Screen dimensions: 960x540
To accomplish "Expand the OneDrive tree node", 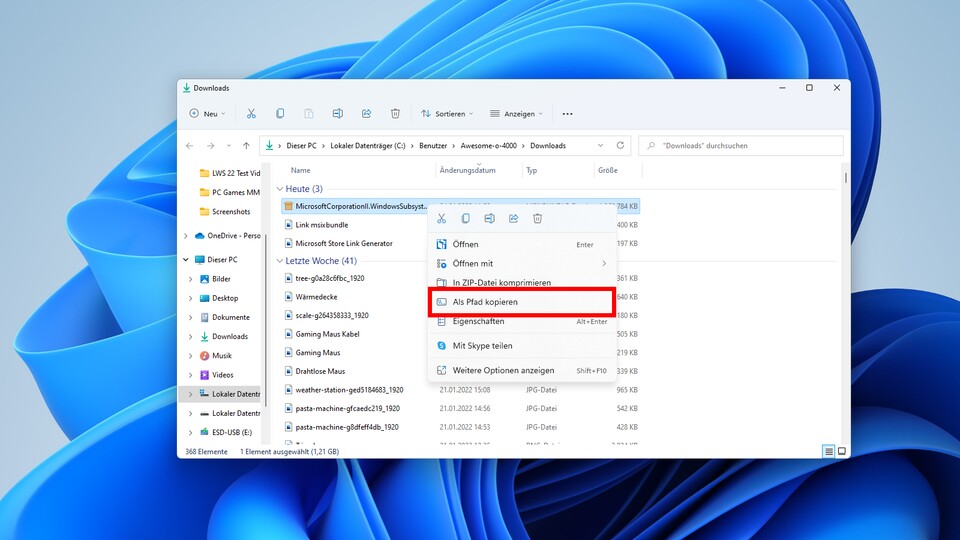I will click(186, 236).
